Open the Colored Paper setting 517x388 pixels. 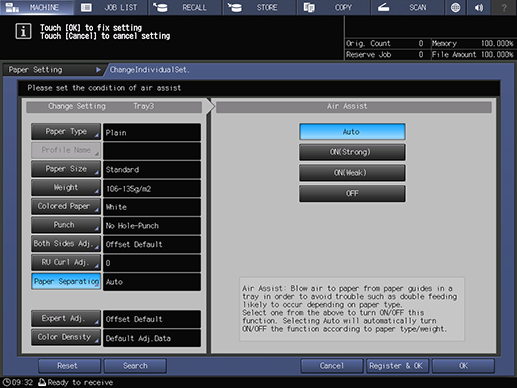[66, 206]
